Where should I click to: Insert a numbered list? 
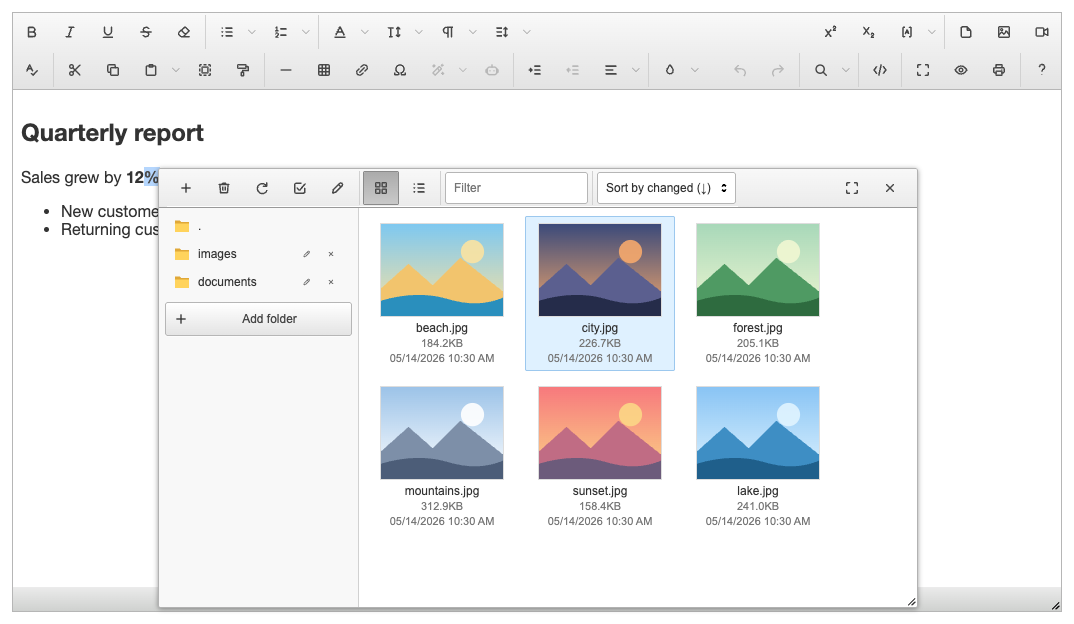click(x=281, y=32)
